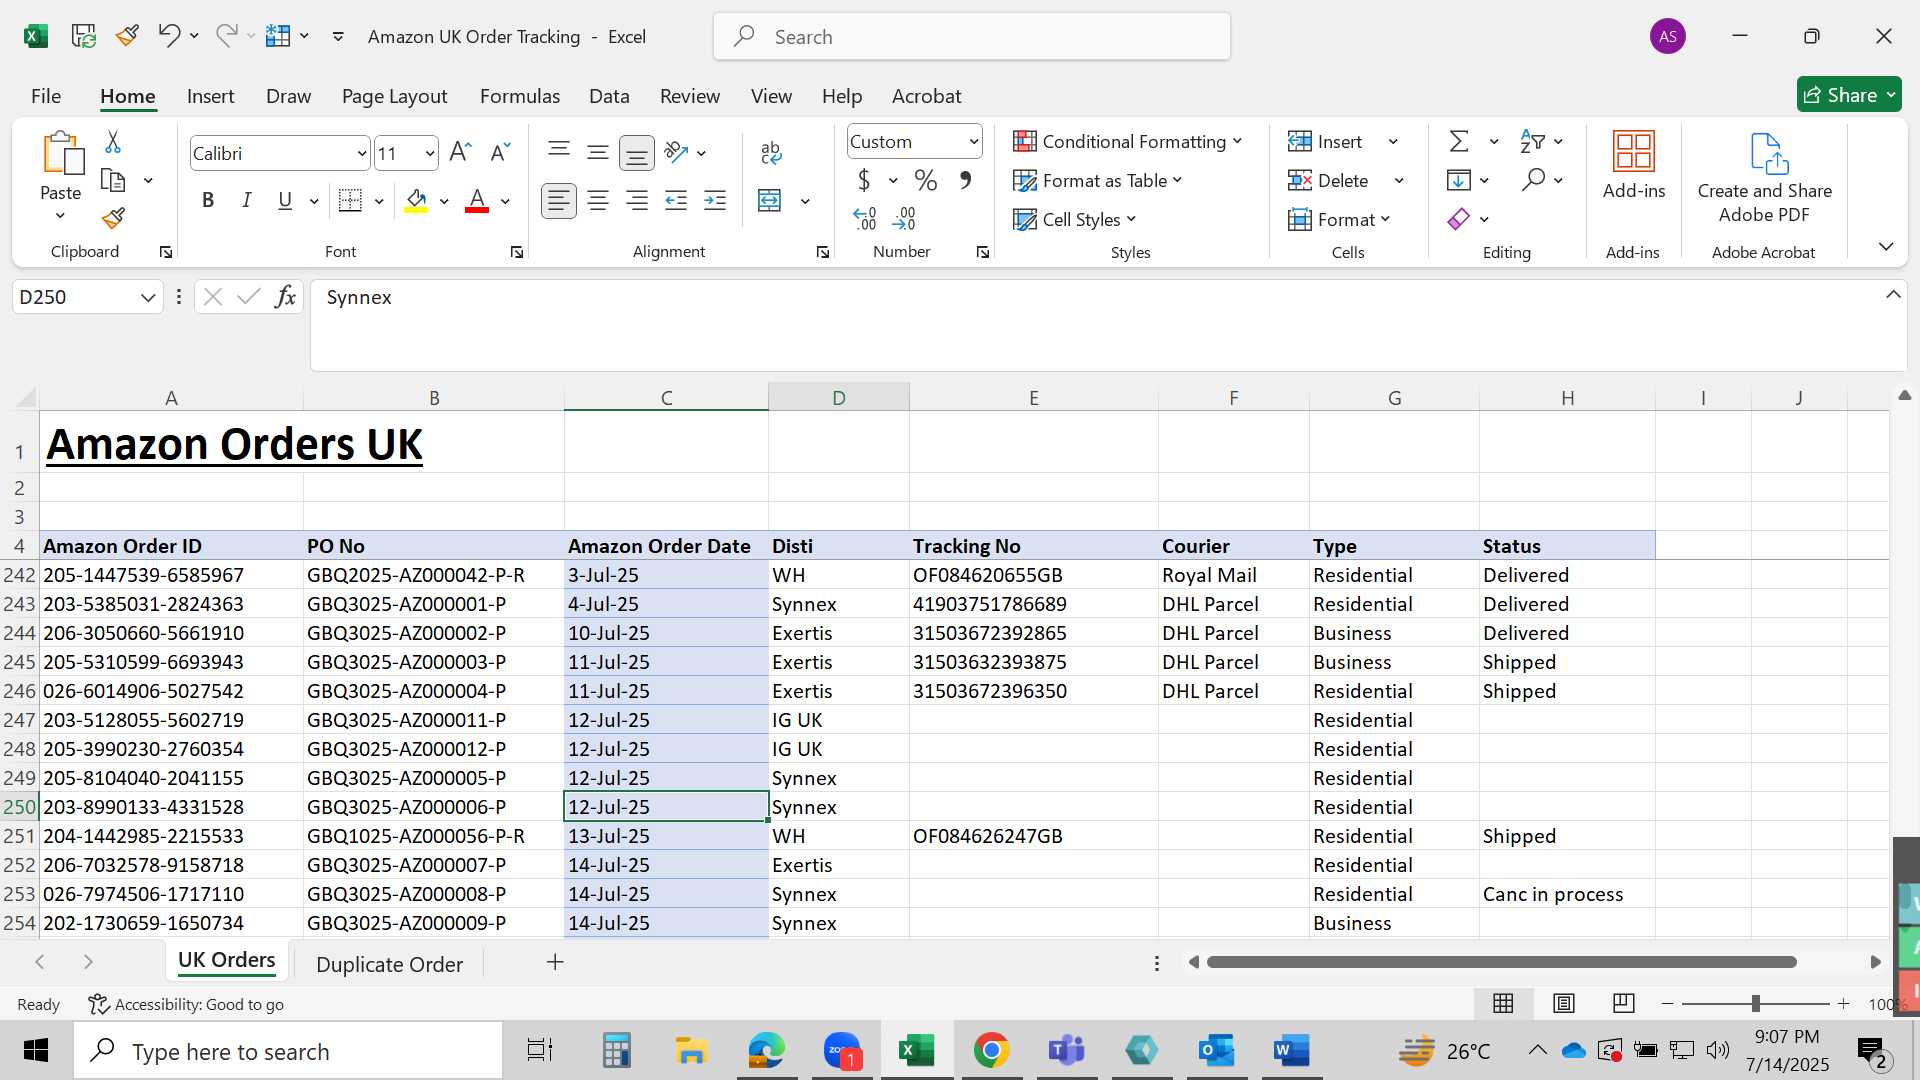Switch to Duplicate Order sheet tab
Viewport: 1920px width, 1080px height.
point(389,964)
